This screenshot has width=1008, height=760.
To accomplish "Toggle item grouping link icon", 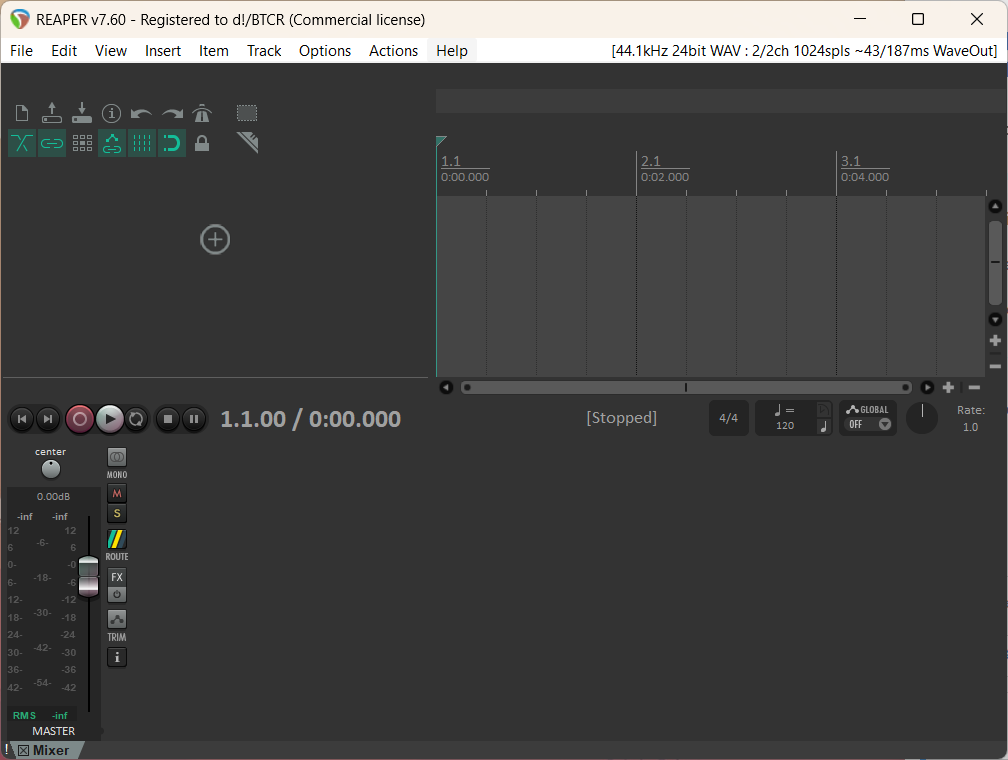I will [x=51, y=143].
